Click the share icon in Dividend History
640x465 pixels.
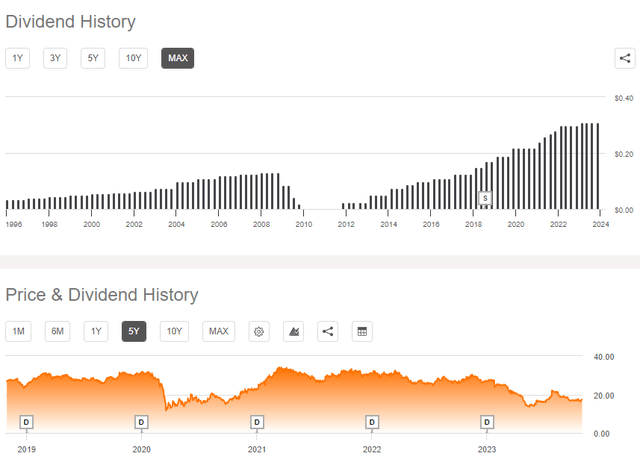point(623,58)
